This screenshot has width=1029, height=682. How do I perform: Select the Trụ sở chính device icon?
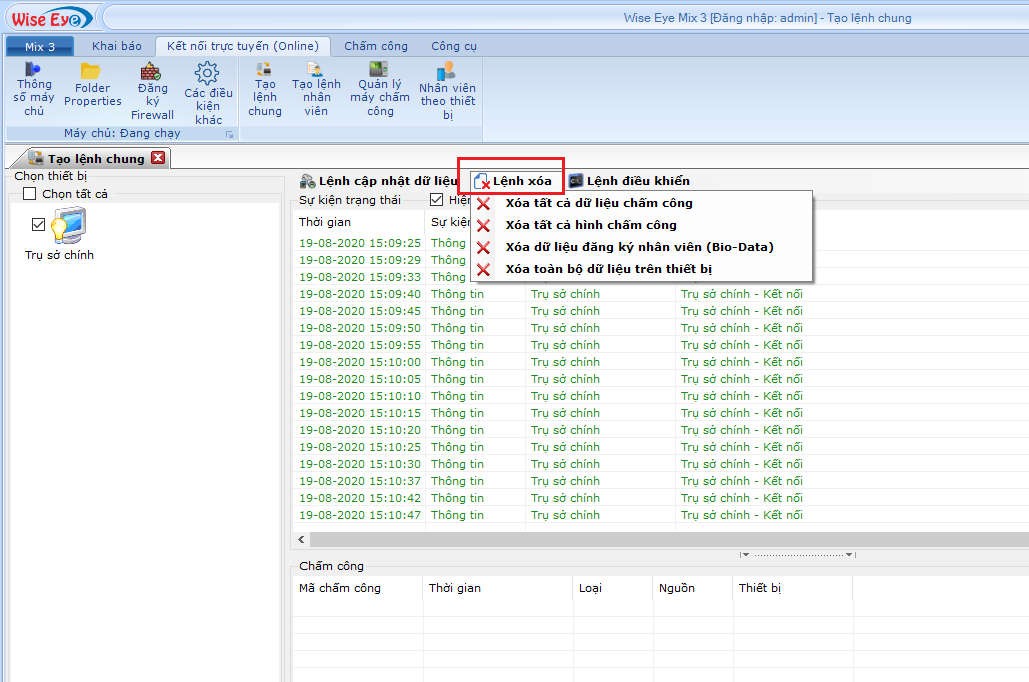[x=67, y=227]
